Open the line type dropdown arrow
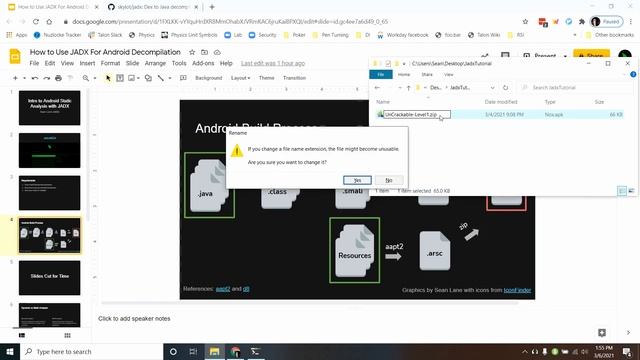The height and width of the screenshot is (360, 640). [x=170, y=78]
